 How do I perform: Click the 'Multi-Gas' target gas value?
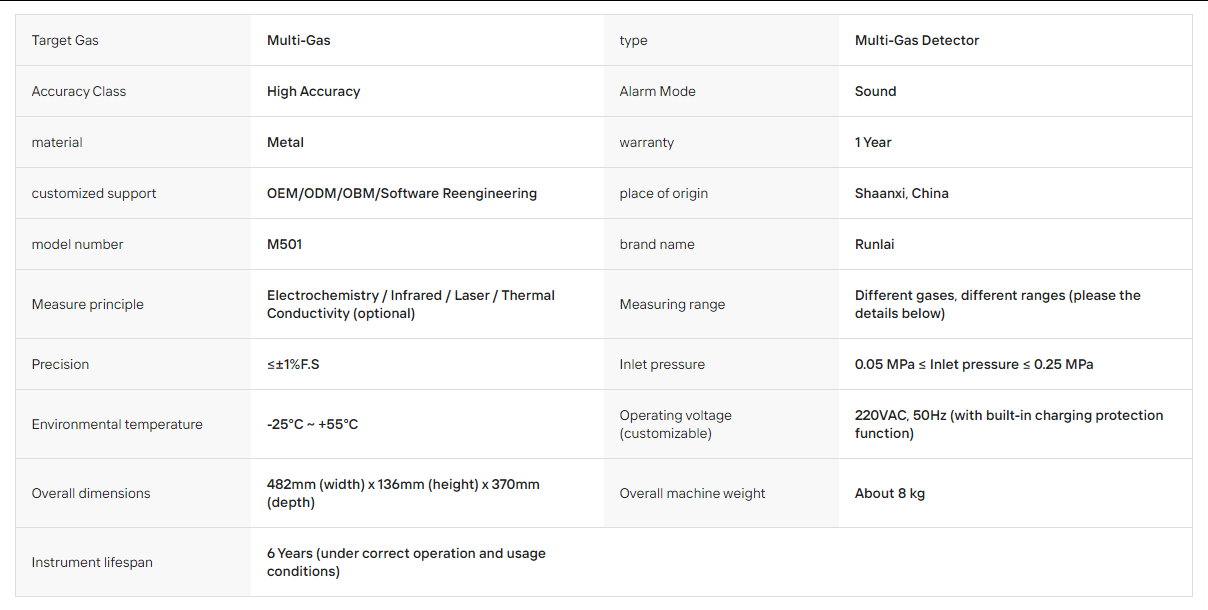tap(298, 40)
